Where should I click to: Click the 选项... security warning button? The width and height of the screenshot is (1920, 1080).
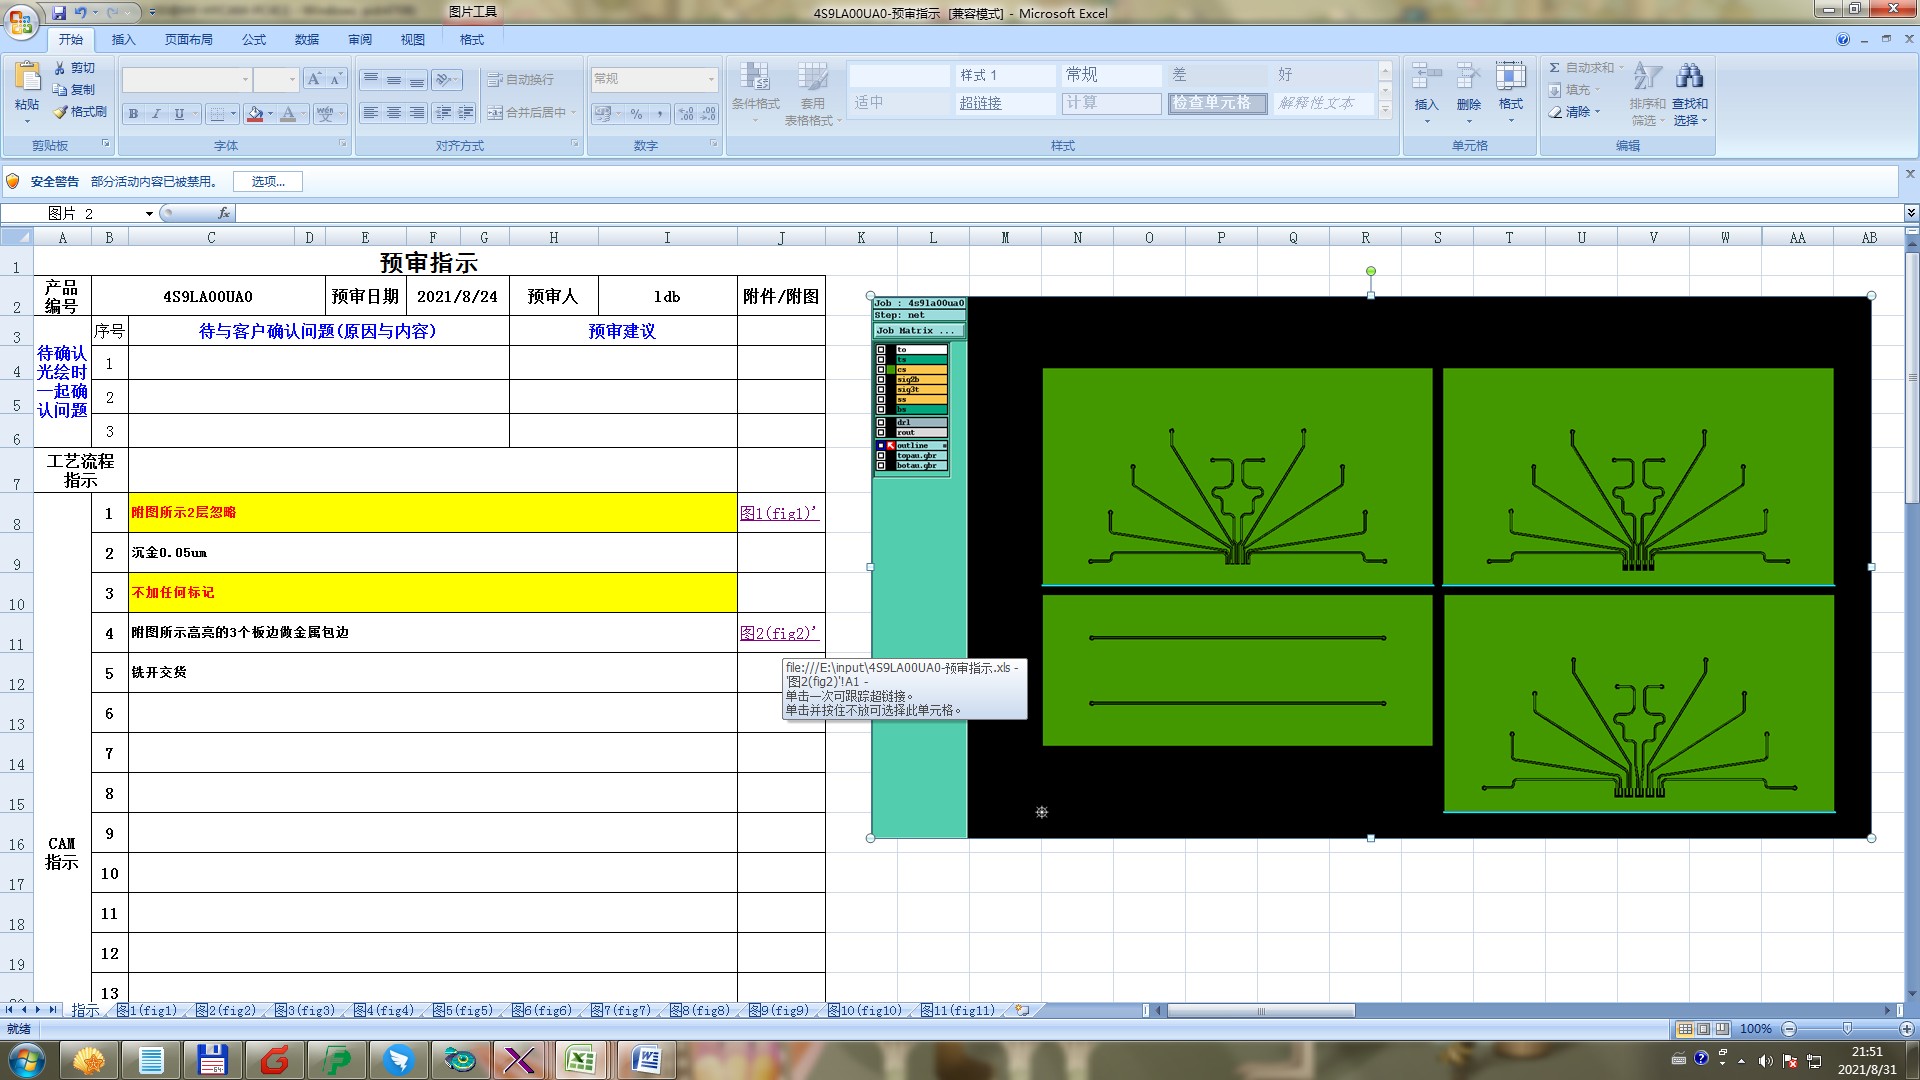tap(268, 181)
